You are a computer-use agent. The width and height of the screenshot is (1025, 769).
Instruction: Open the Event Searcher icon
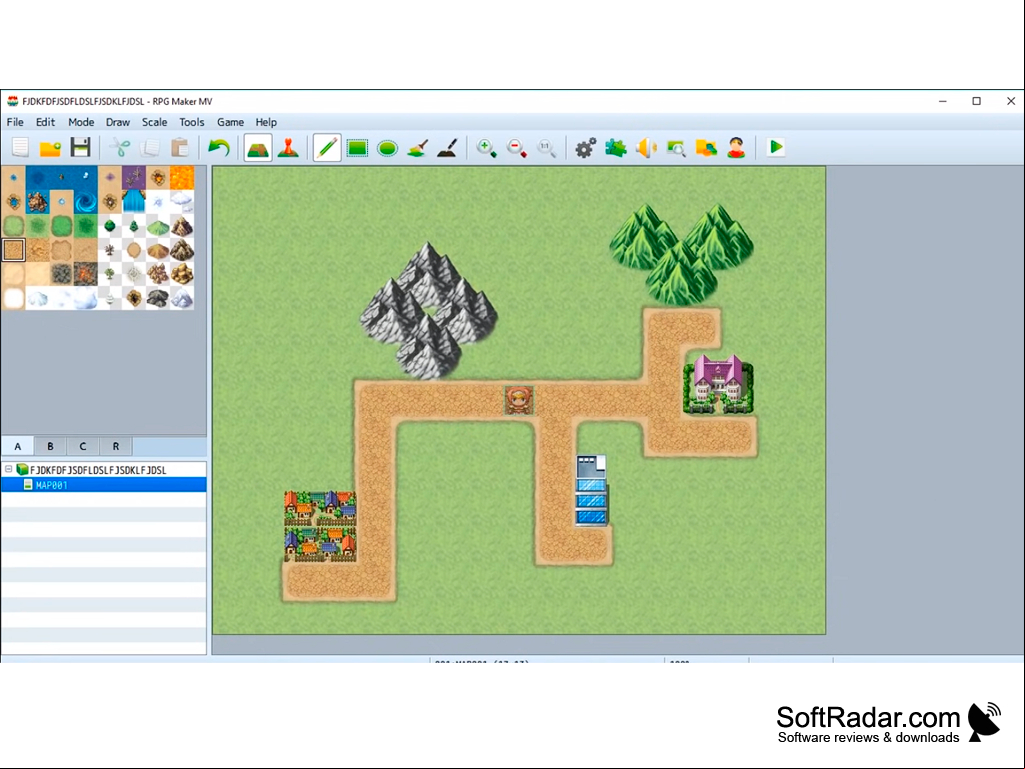(676, 147)
